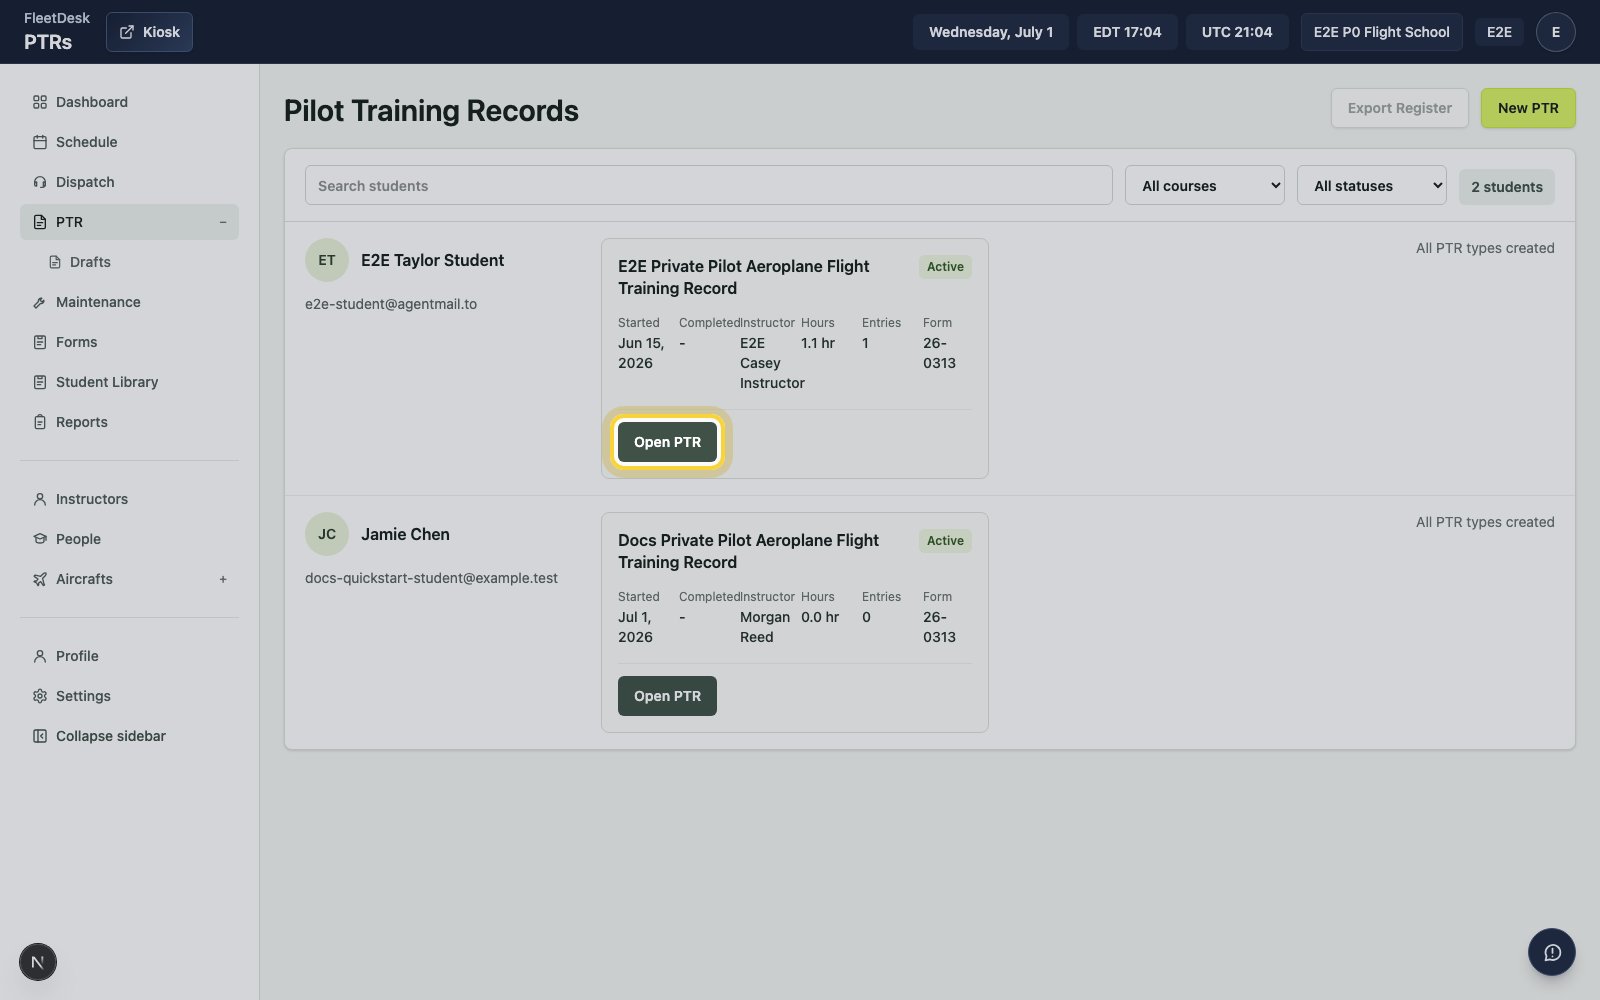Viewport: 1600px width, 1000px height.
Task: Click the round N badge icon
Action: [x=38, y=962]
